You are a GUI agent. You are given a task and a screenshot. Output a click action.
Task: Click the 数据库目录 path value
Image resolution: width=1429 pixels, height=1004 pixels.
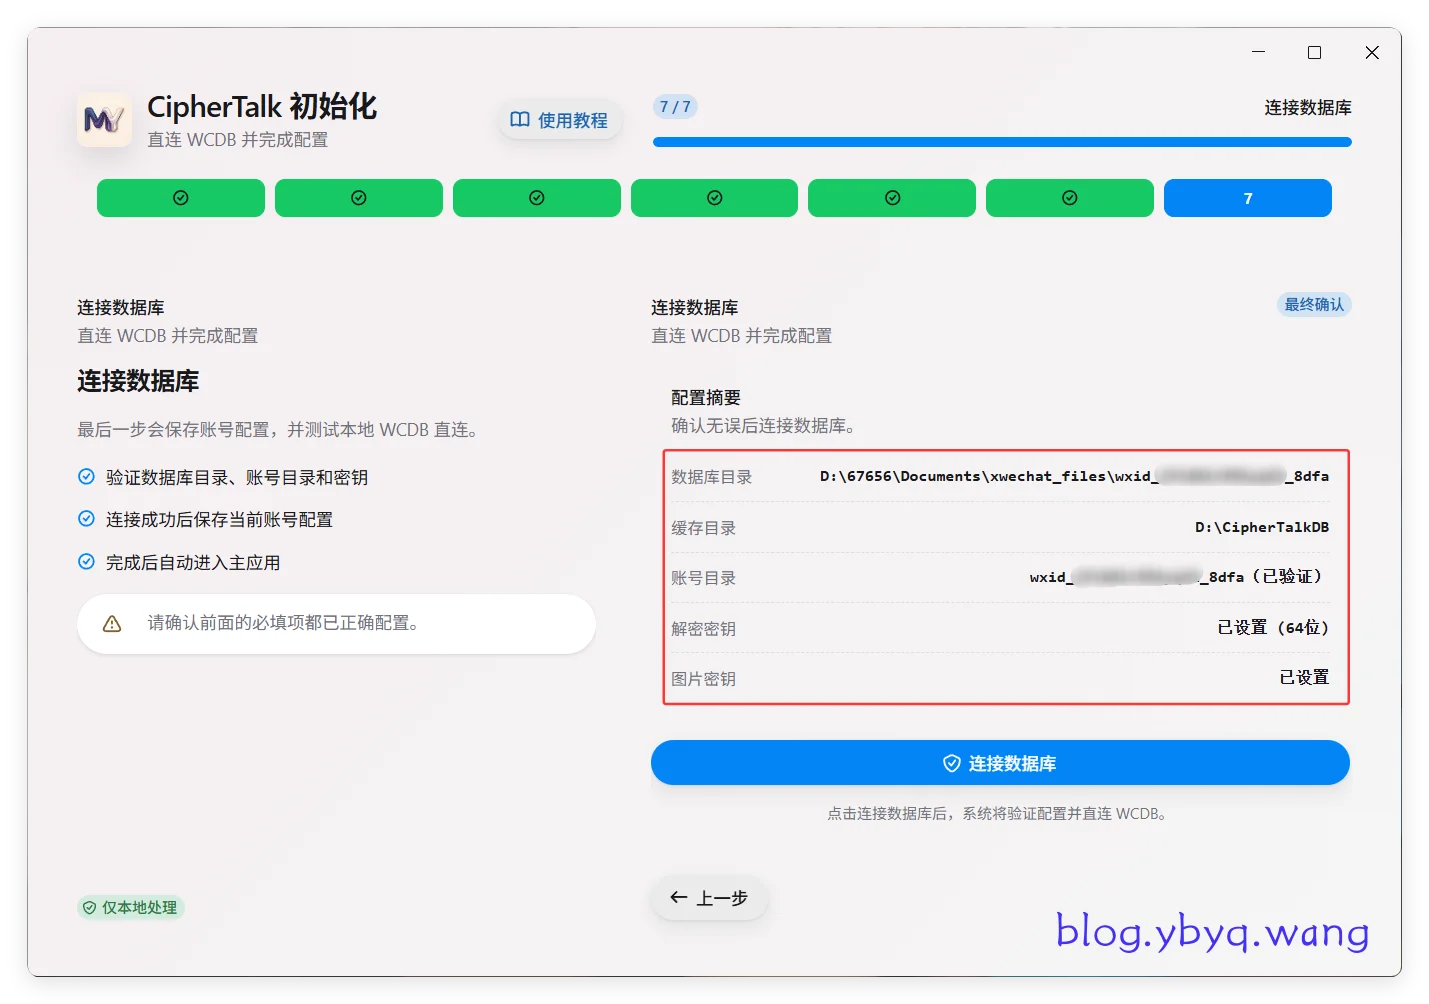(1074, 476)
